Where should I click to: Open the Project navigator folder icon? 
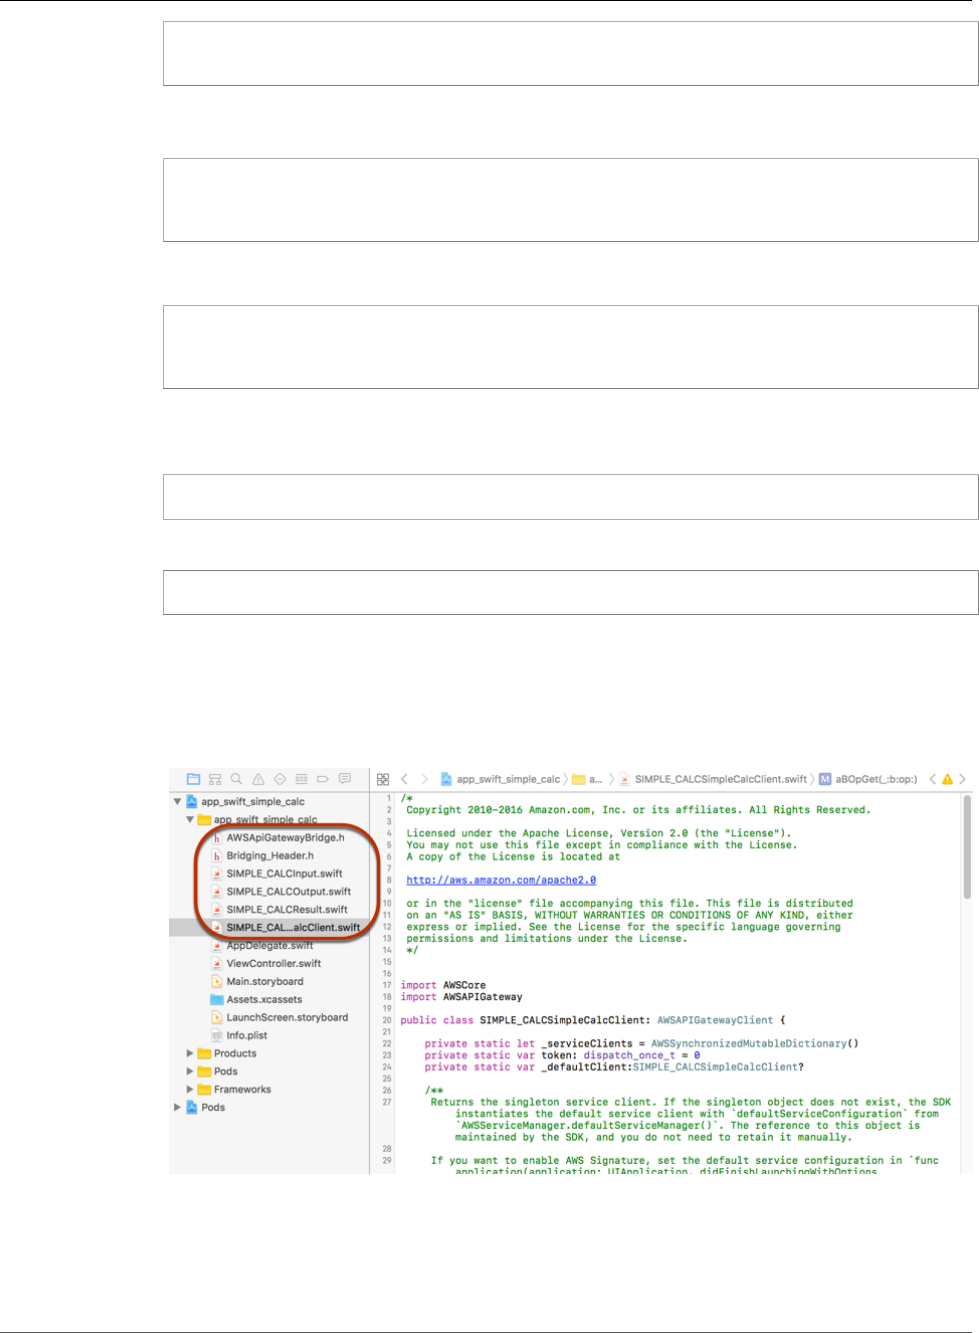[x=193, y=779]
